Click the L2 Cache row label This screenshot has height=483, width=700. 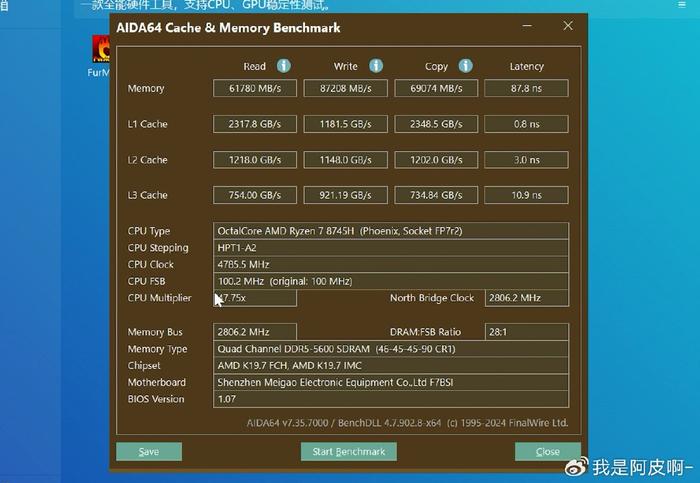tap(147, 160)
